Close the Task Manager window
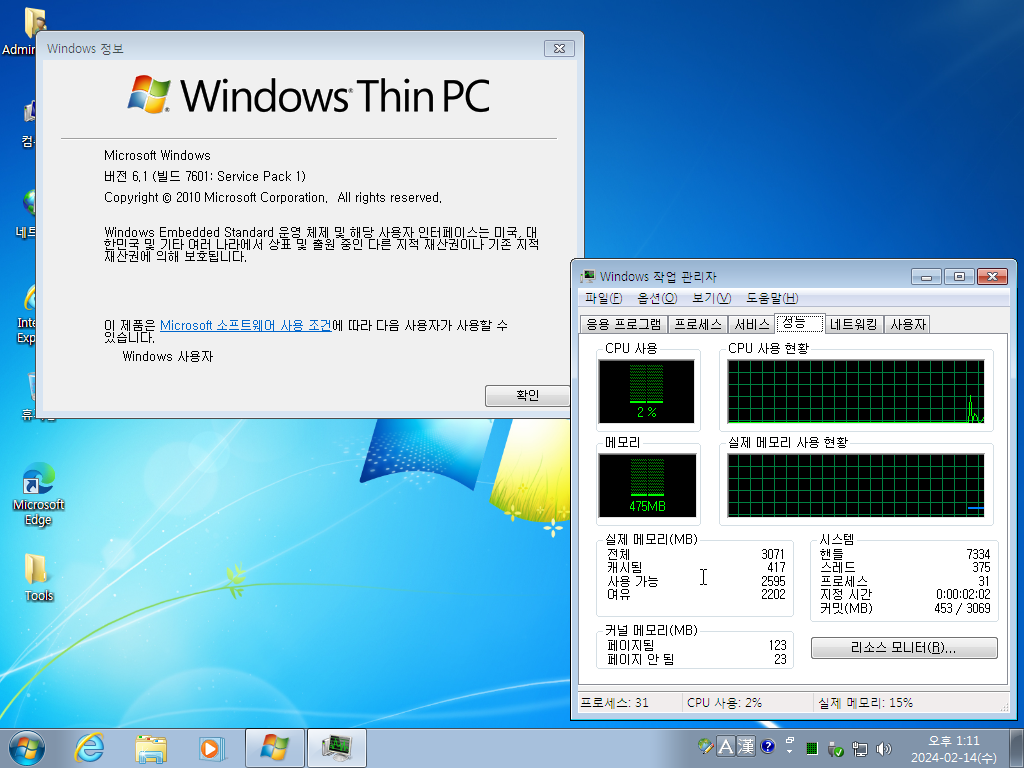The height and width of the screenshot is (768, 1024). [x=992, y=277]
